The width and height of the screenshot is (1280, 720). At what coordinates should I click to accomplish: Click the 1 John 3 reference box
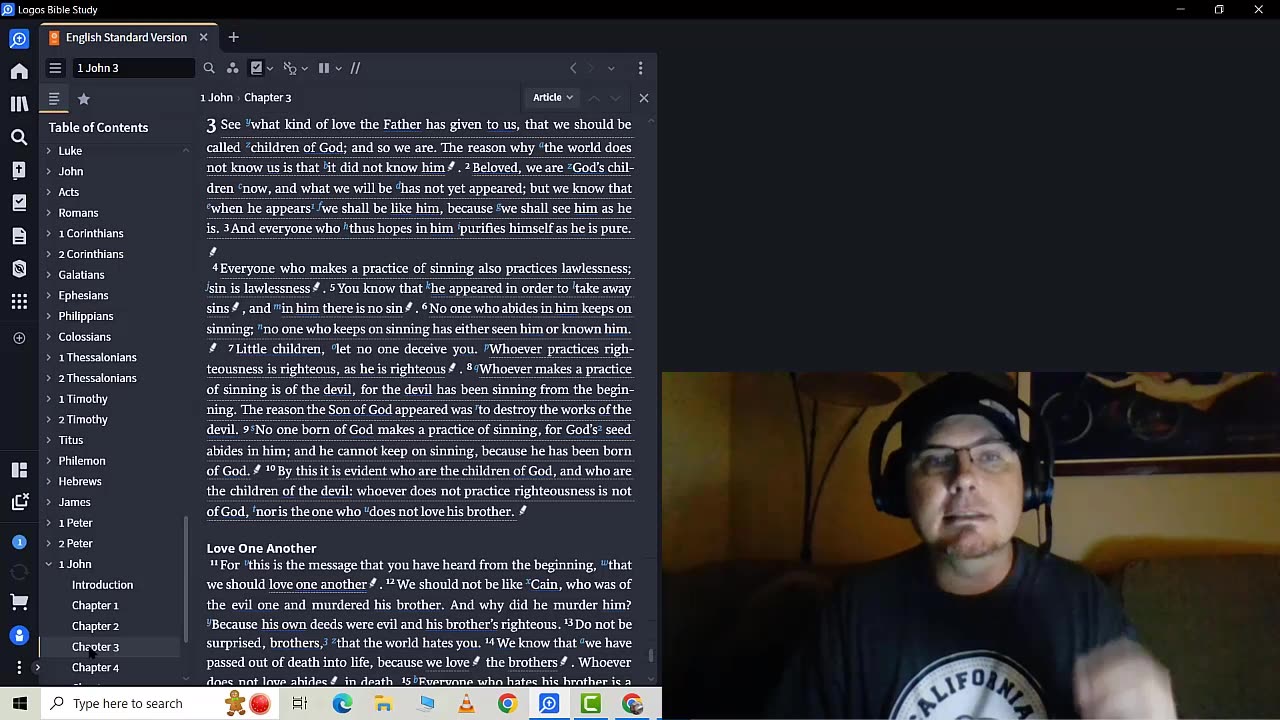point(134,68)
